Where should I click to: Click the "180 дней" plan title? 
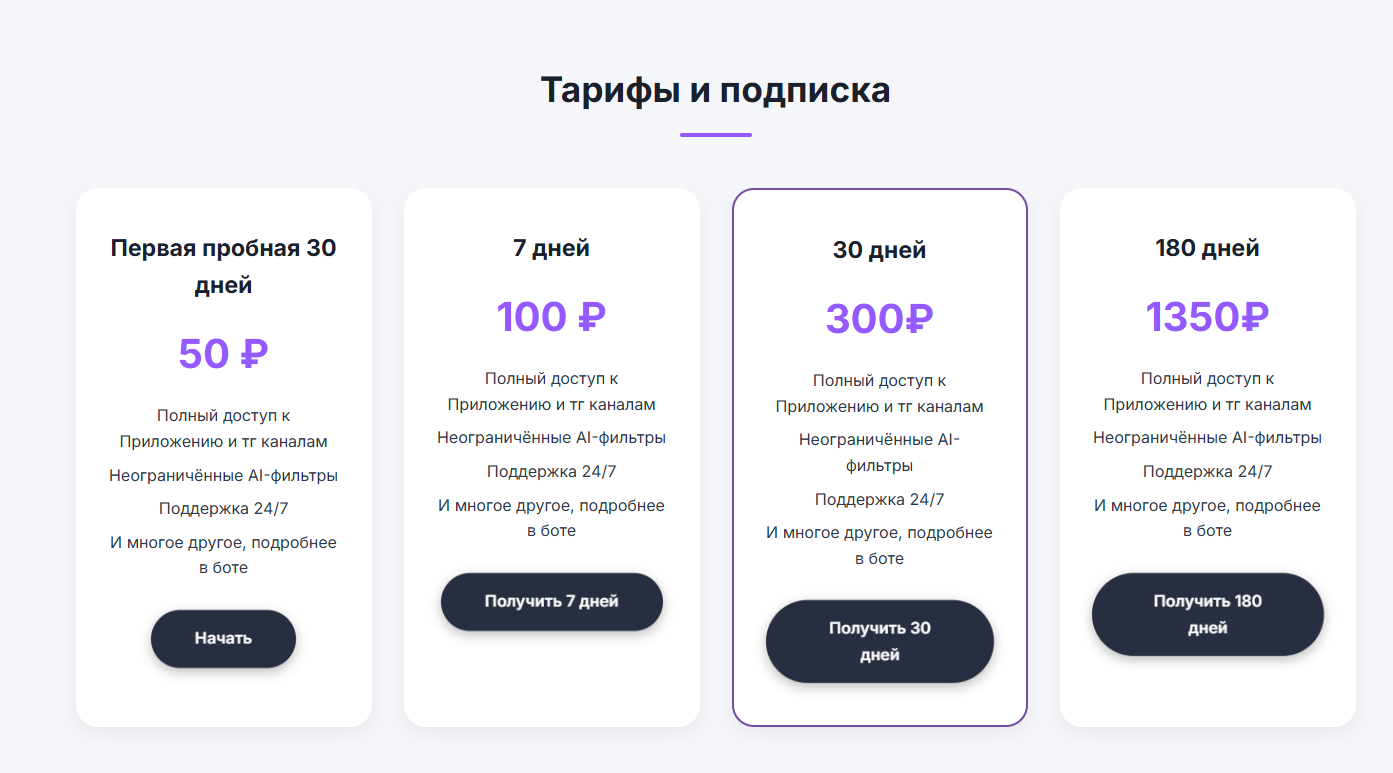[1207, 248]
